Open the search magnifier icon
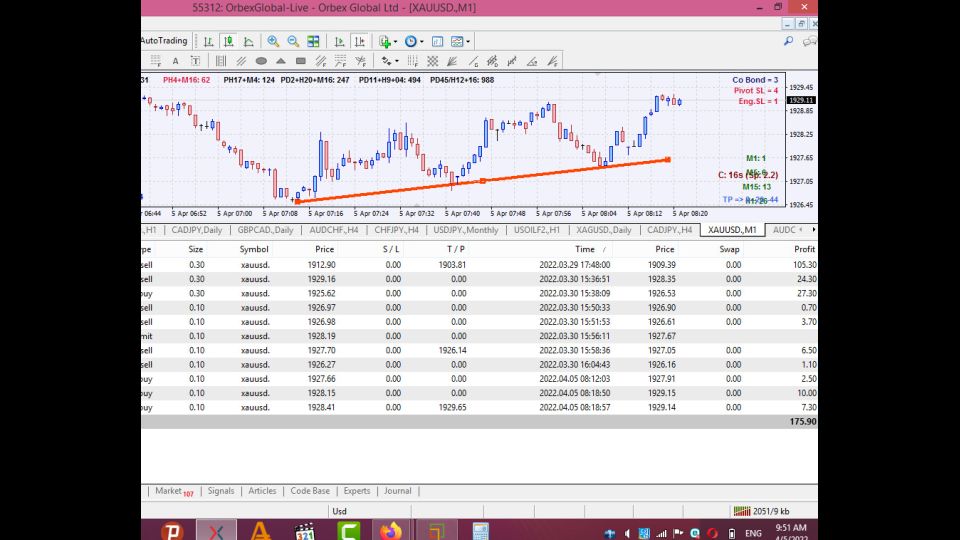The image size is (960, 540). (788, 41)
